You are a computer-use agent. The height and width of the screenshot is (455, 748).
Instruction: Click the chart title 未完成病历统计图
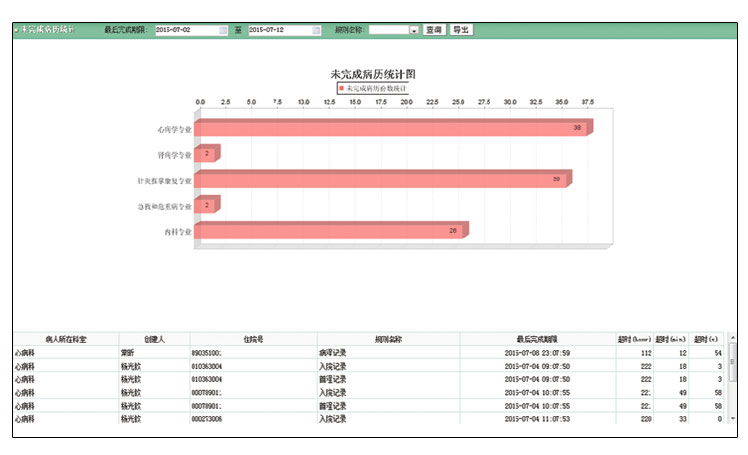372,75
